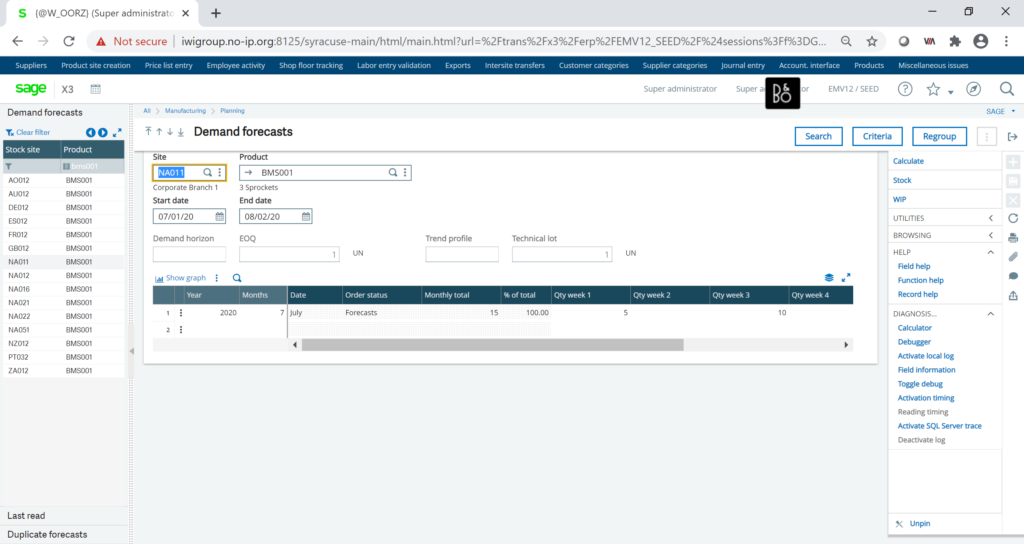Viewport: 1024px width, 544px height.
Task: Click the Clear filter link
Action: click(x=33, y=133)
